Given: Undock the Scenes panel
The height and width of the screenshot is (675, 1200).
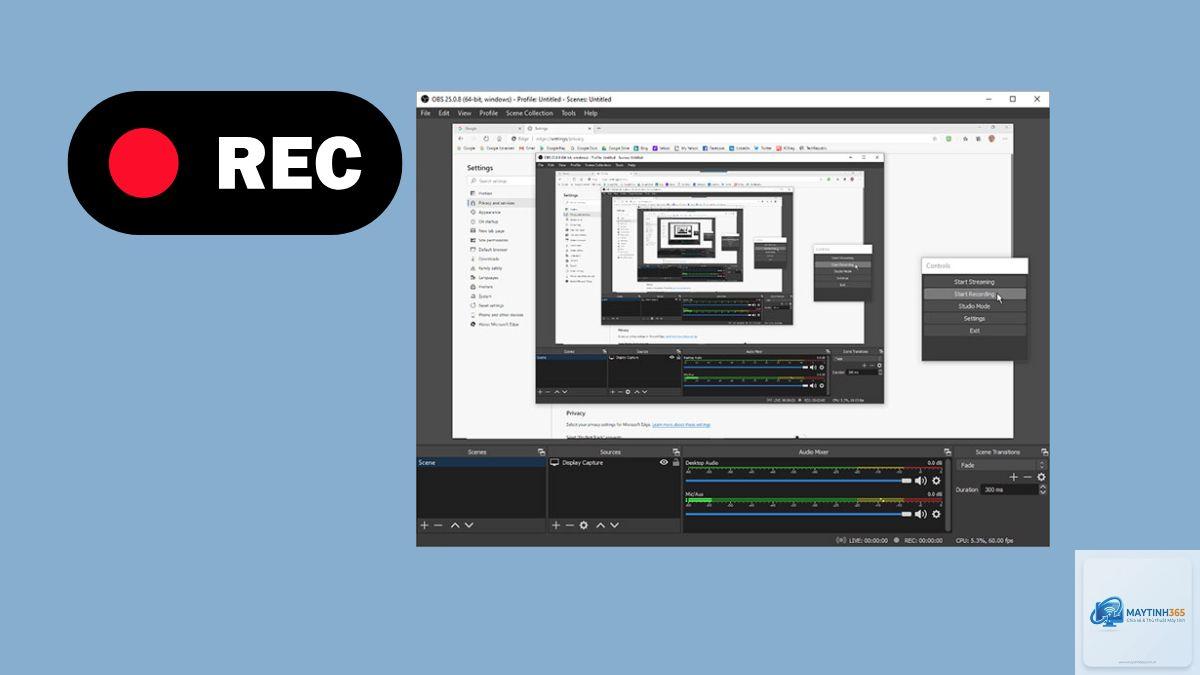Looking at the screenshot, I should pos(541,452).
